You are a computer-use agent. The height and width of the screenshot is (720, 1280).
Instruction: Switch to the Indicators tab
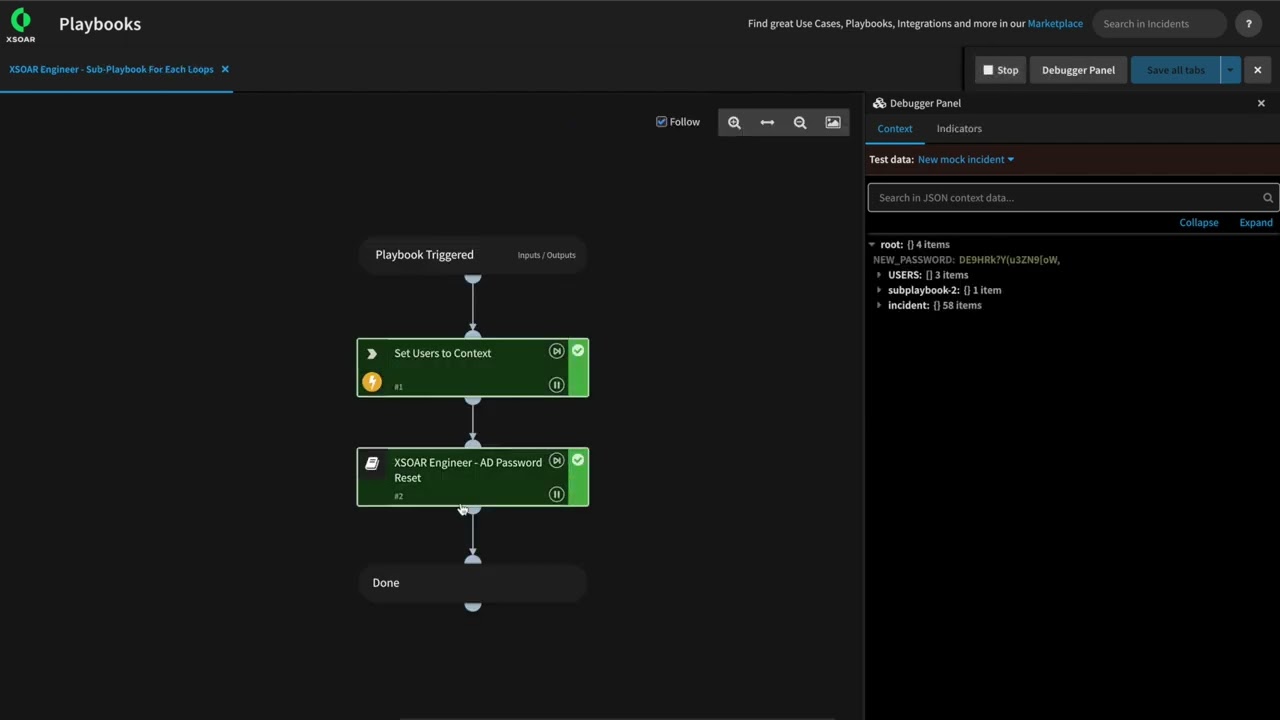coord(959,129)
